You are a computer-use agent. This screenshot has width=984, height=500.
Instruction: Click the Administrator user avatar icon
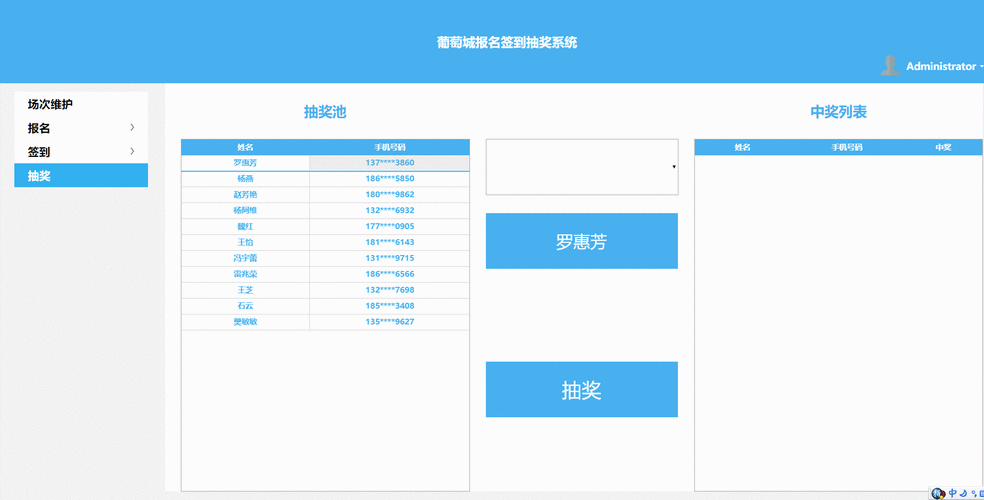pyautogui.click(x=889, y=66)
